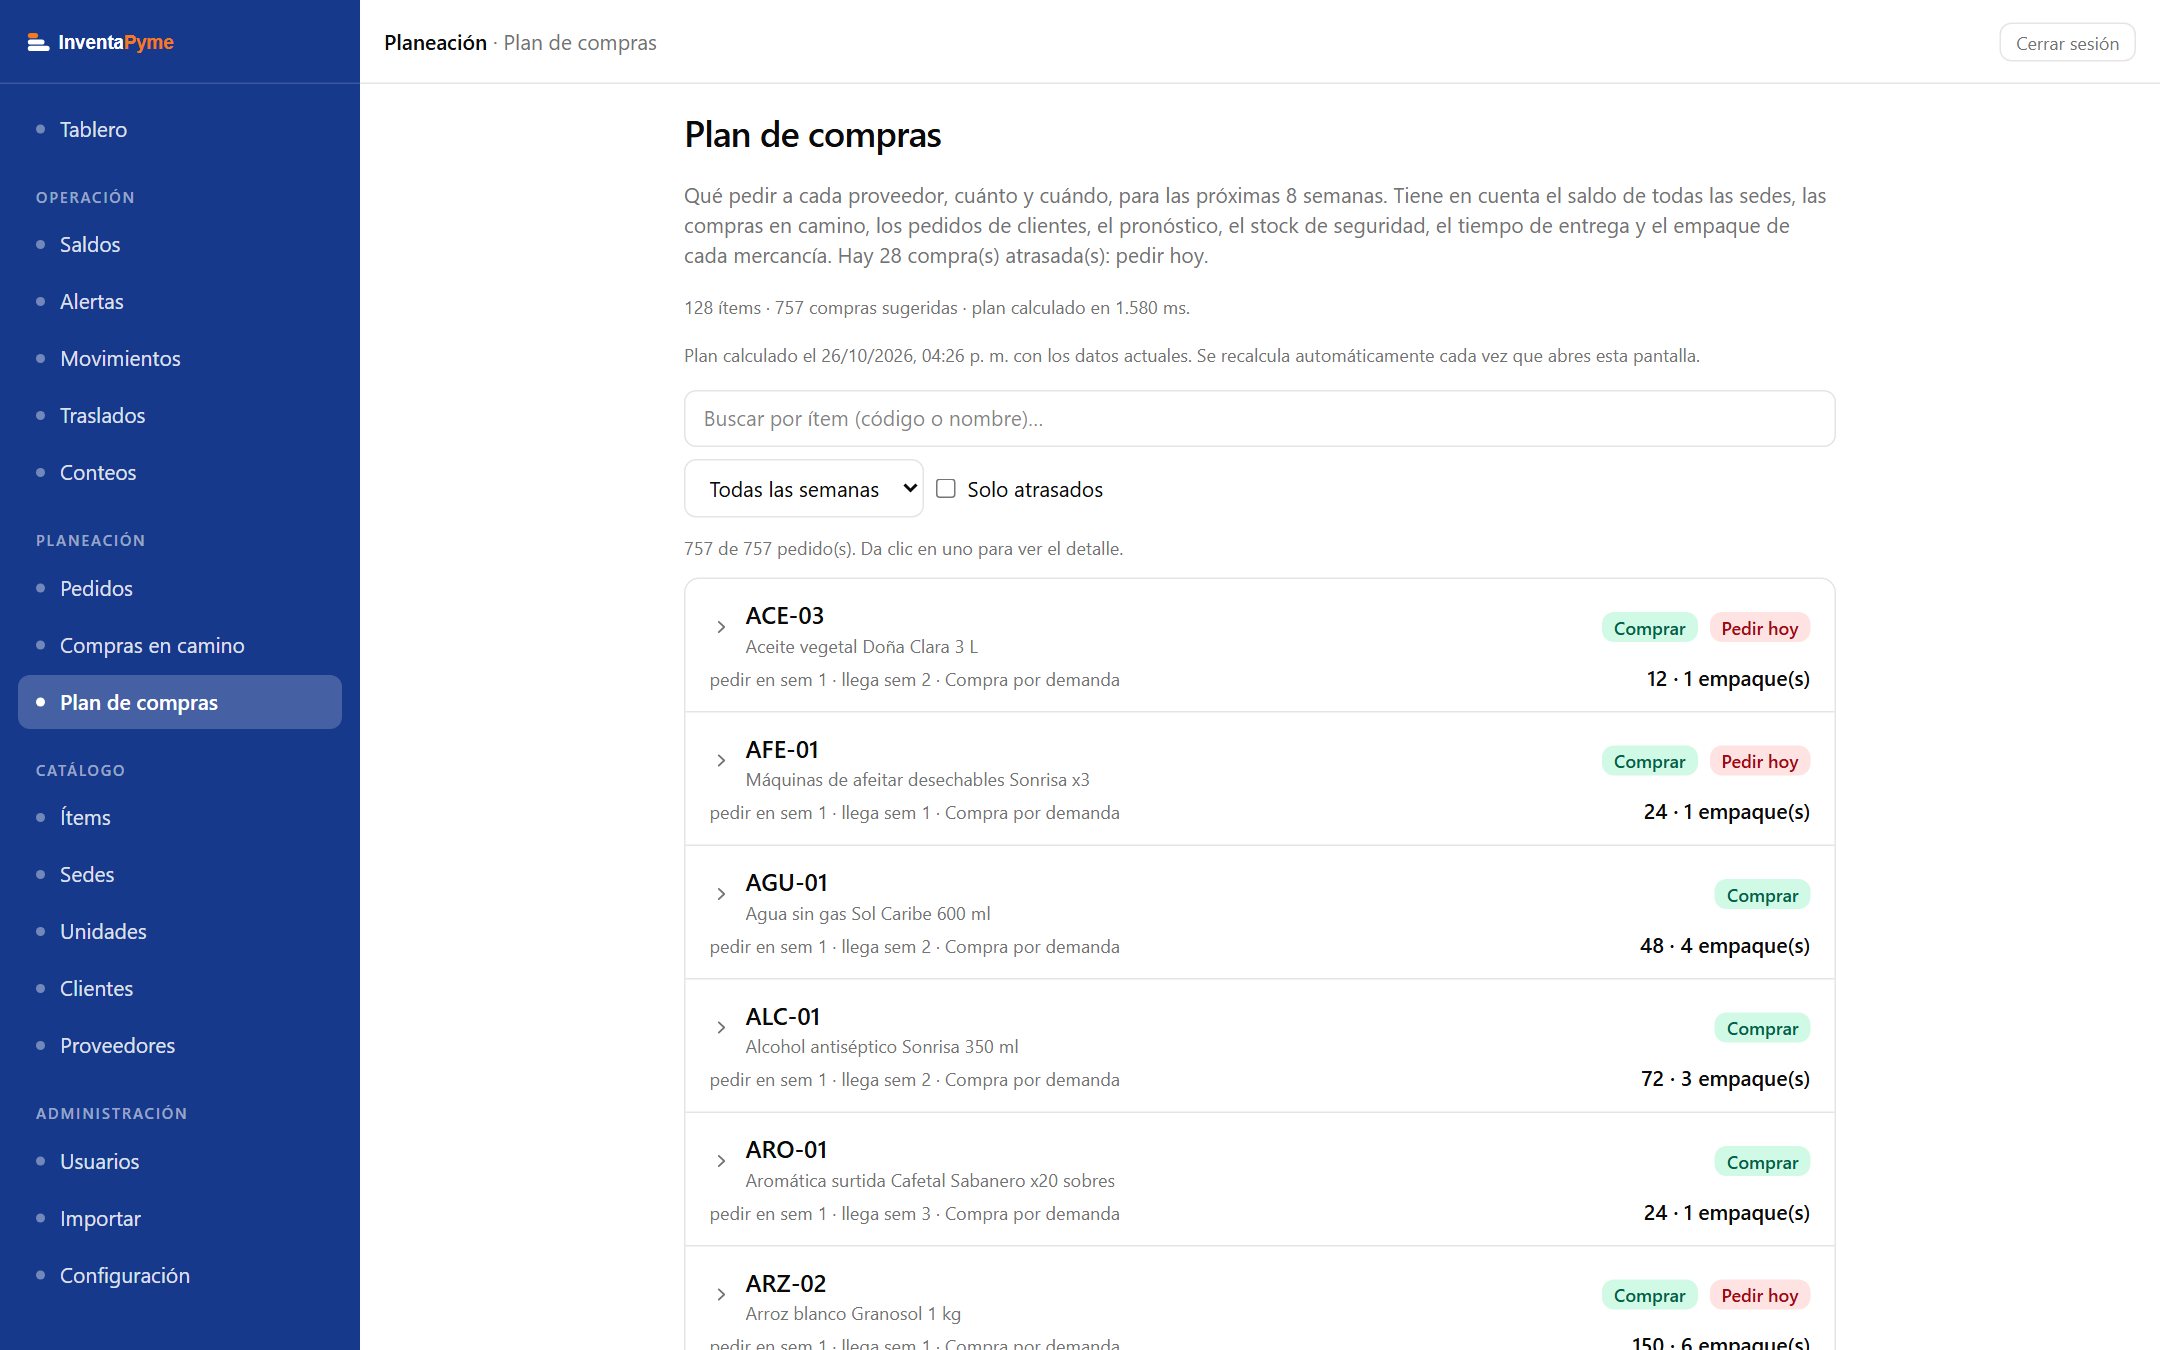2160x1350 pixels.
Task: Expand the AGU-01 row chevron
Action: pos(721,894)
